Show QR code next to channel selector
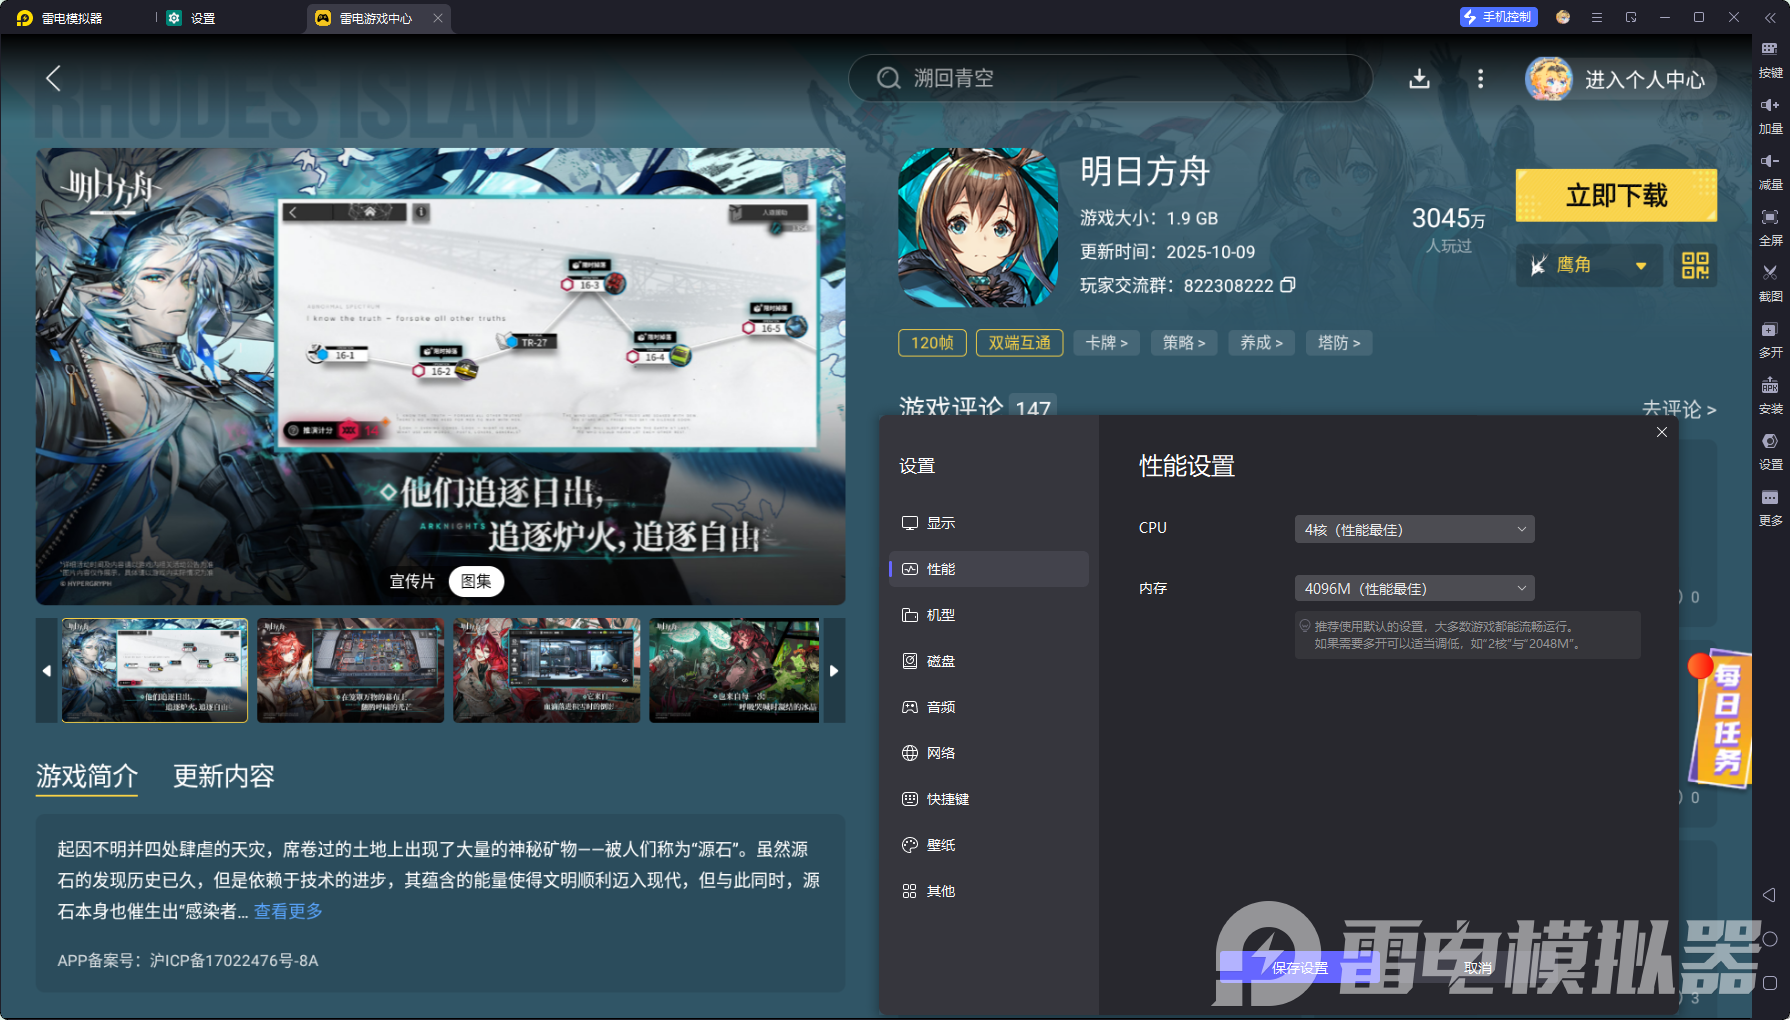Image resolution: width=1790 pixels, height=1020 pixels. pyautogui.click(x=1695, y=265)
